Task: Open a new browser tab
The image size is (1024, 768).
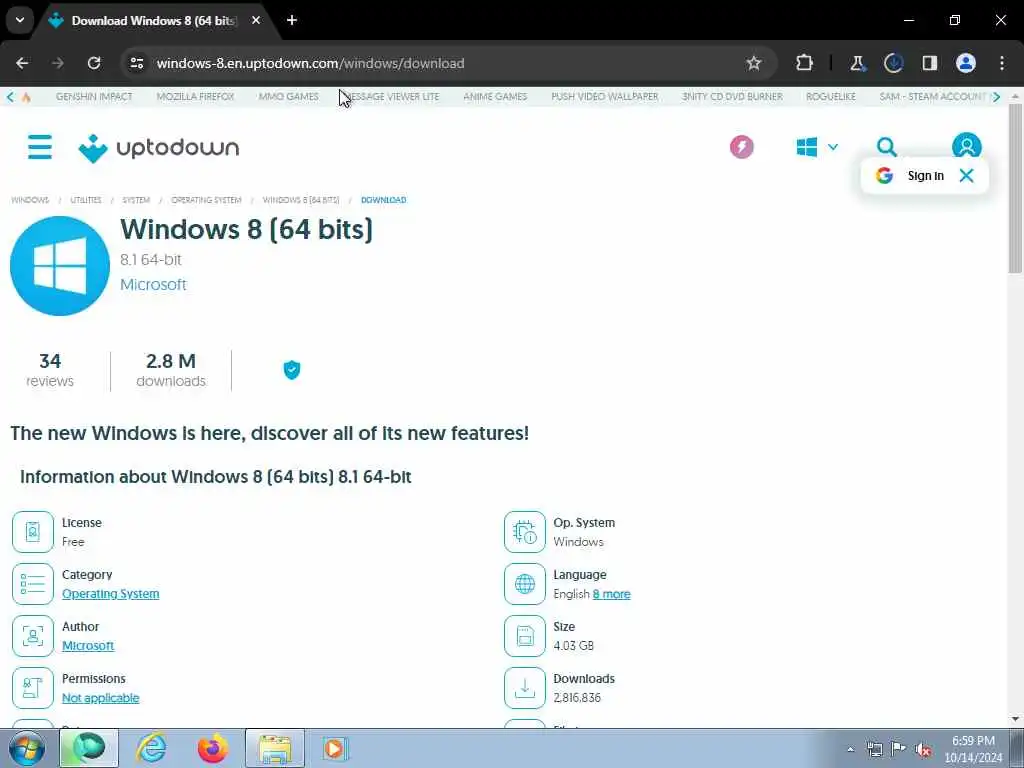Action: coord(292,20)
